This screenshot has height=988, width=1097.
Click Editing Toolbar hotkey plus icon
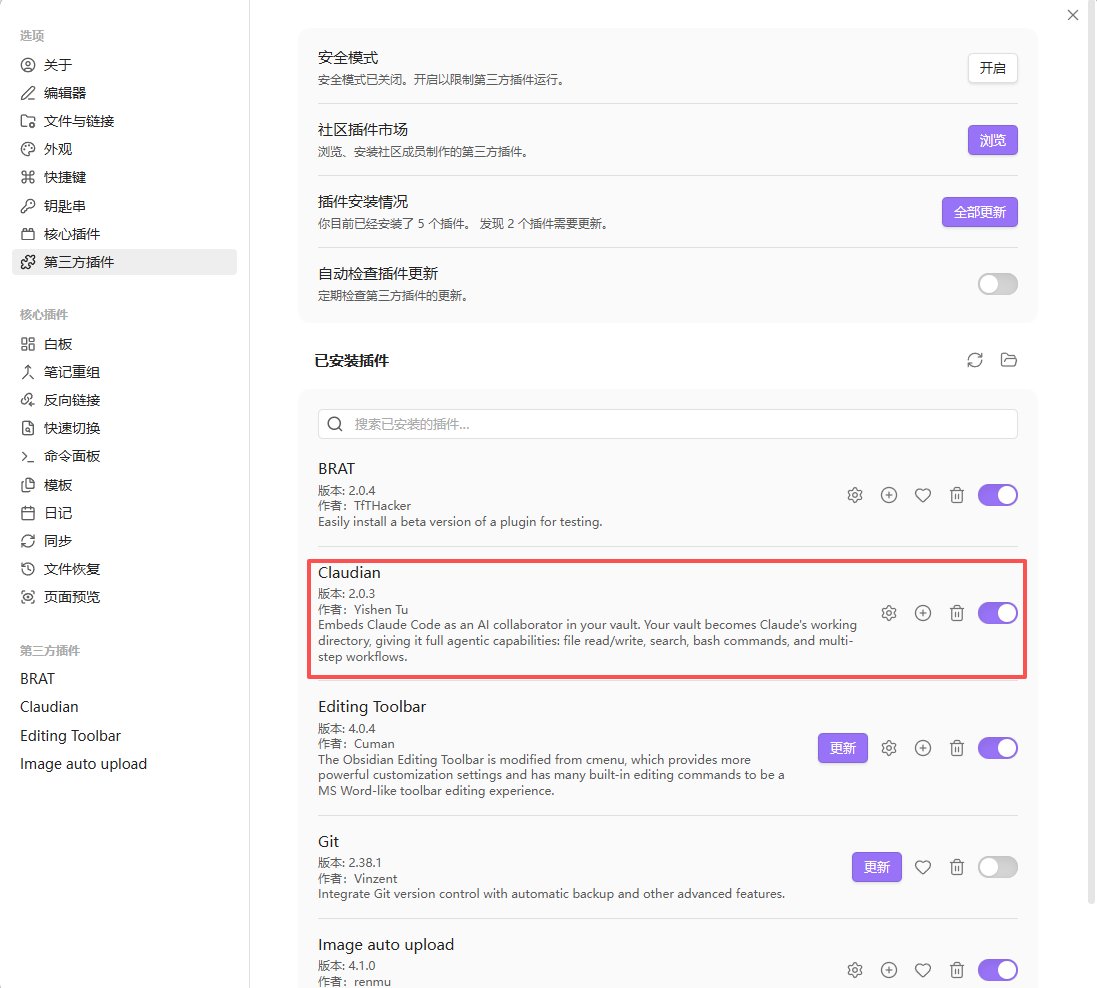(x=923, y=748)
